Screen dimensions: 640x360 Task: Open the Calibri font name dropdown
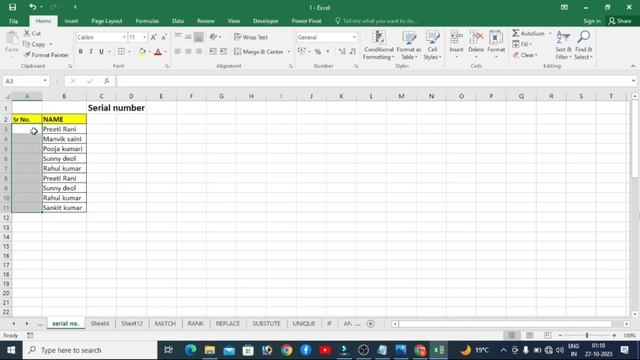(124, 37)
